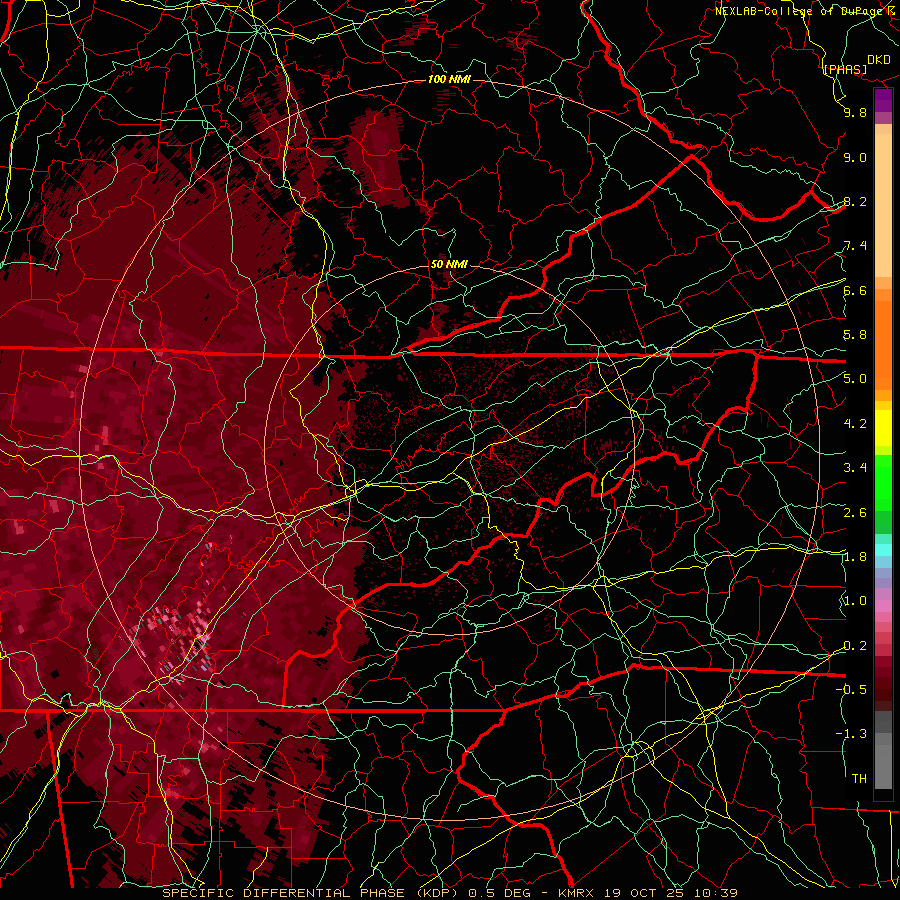Click the 9.8 color scale value
The width and height of the screenshot is (900, 900).
click(x=855, y=112)
